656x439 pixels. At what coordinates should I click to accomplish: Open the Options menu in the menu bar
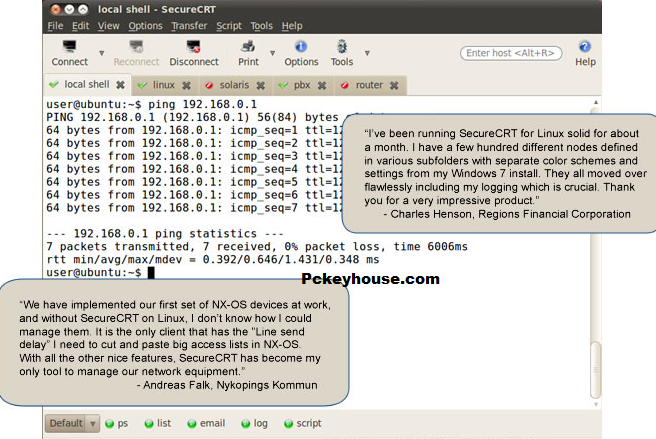coord(145,26)
